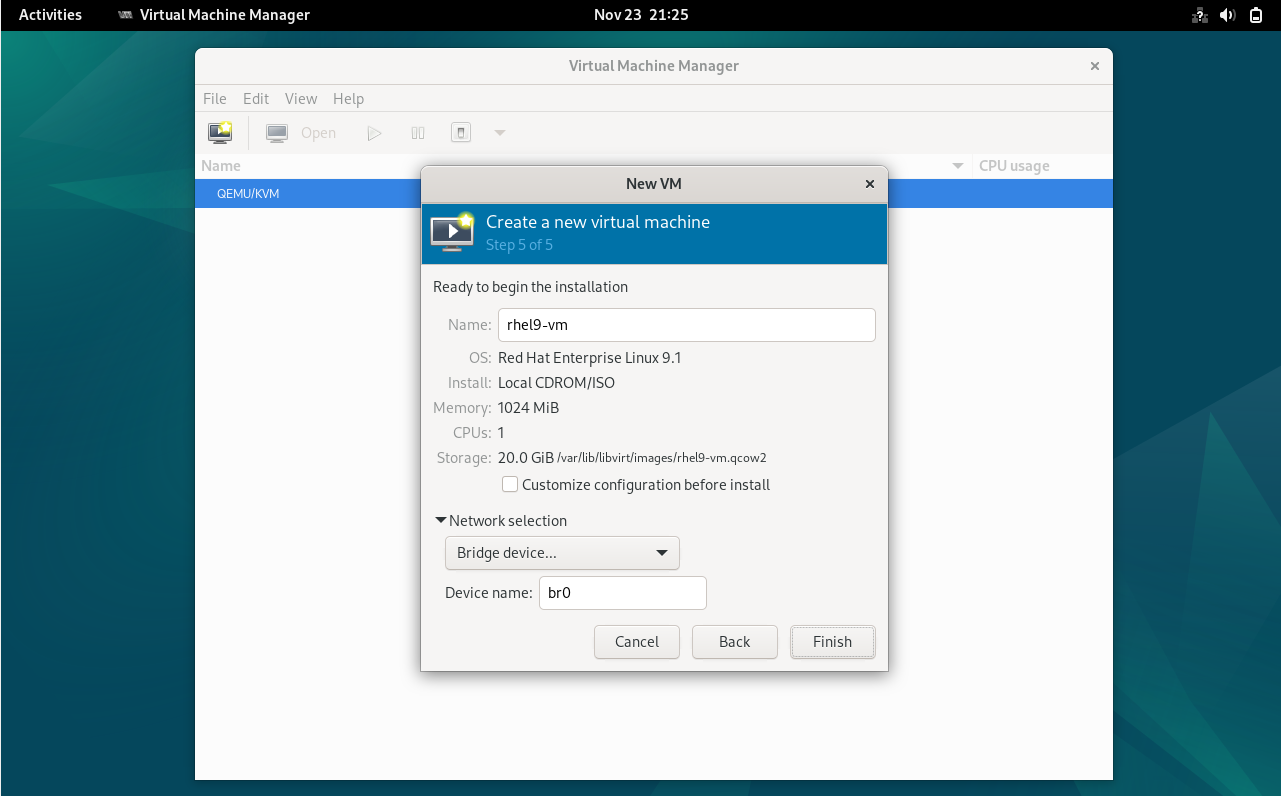This screenshot has height=796, width=1281.
Task: Open the Edit menu
Action: coord(256,99)
